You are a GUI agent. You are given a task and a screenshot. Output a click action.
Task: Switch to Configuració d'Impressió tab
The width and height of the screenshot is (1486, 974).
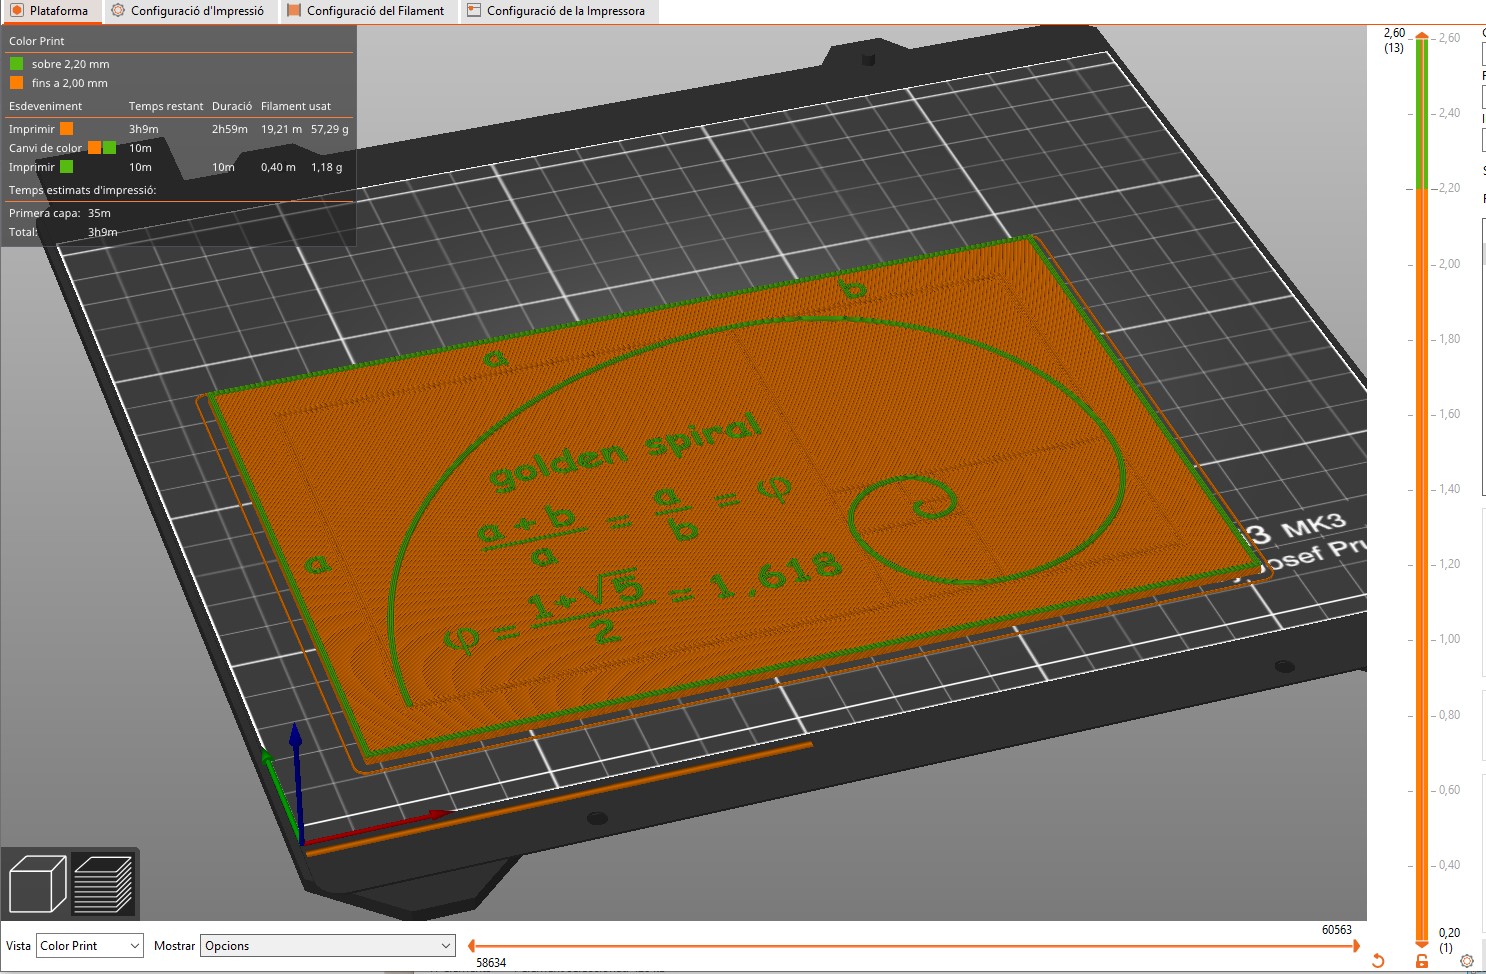point(190,11)
